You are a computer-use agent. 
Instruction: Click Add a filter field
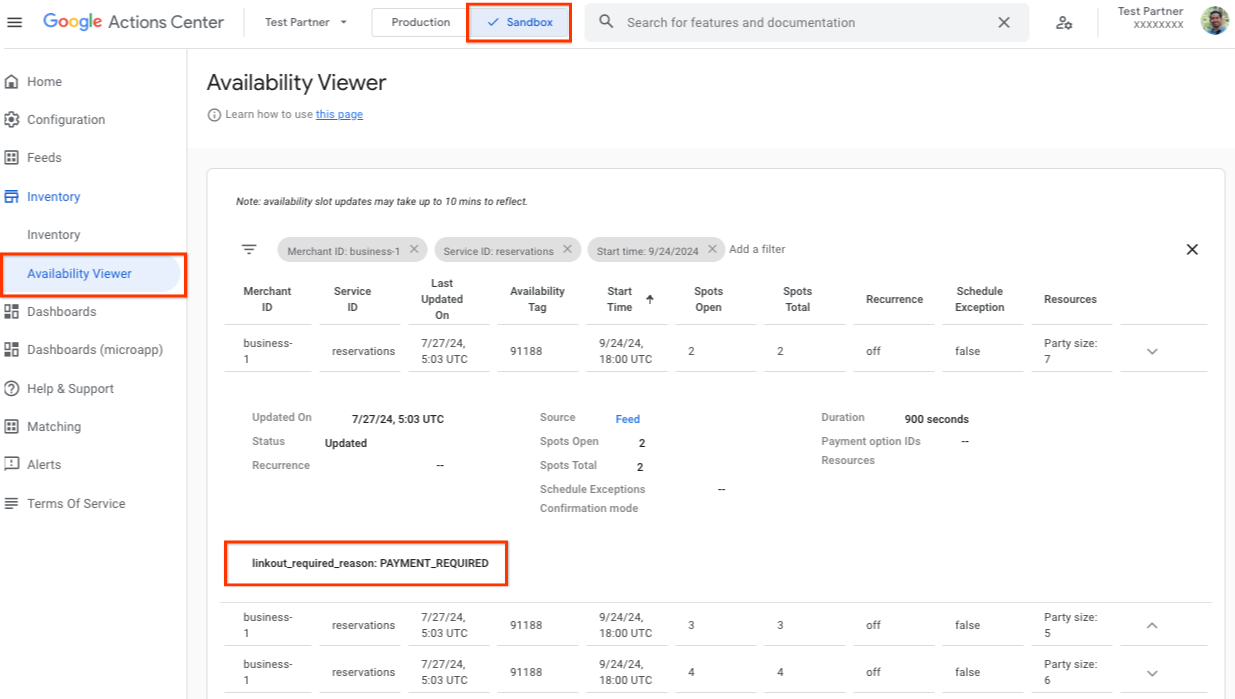click(x=758, y=249)
